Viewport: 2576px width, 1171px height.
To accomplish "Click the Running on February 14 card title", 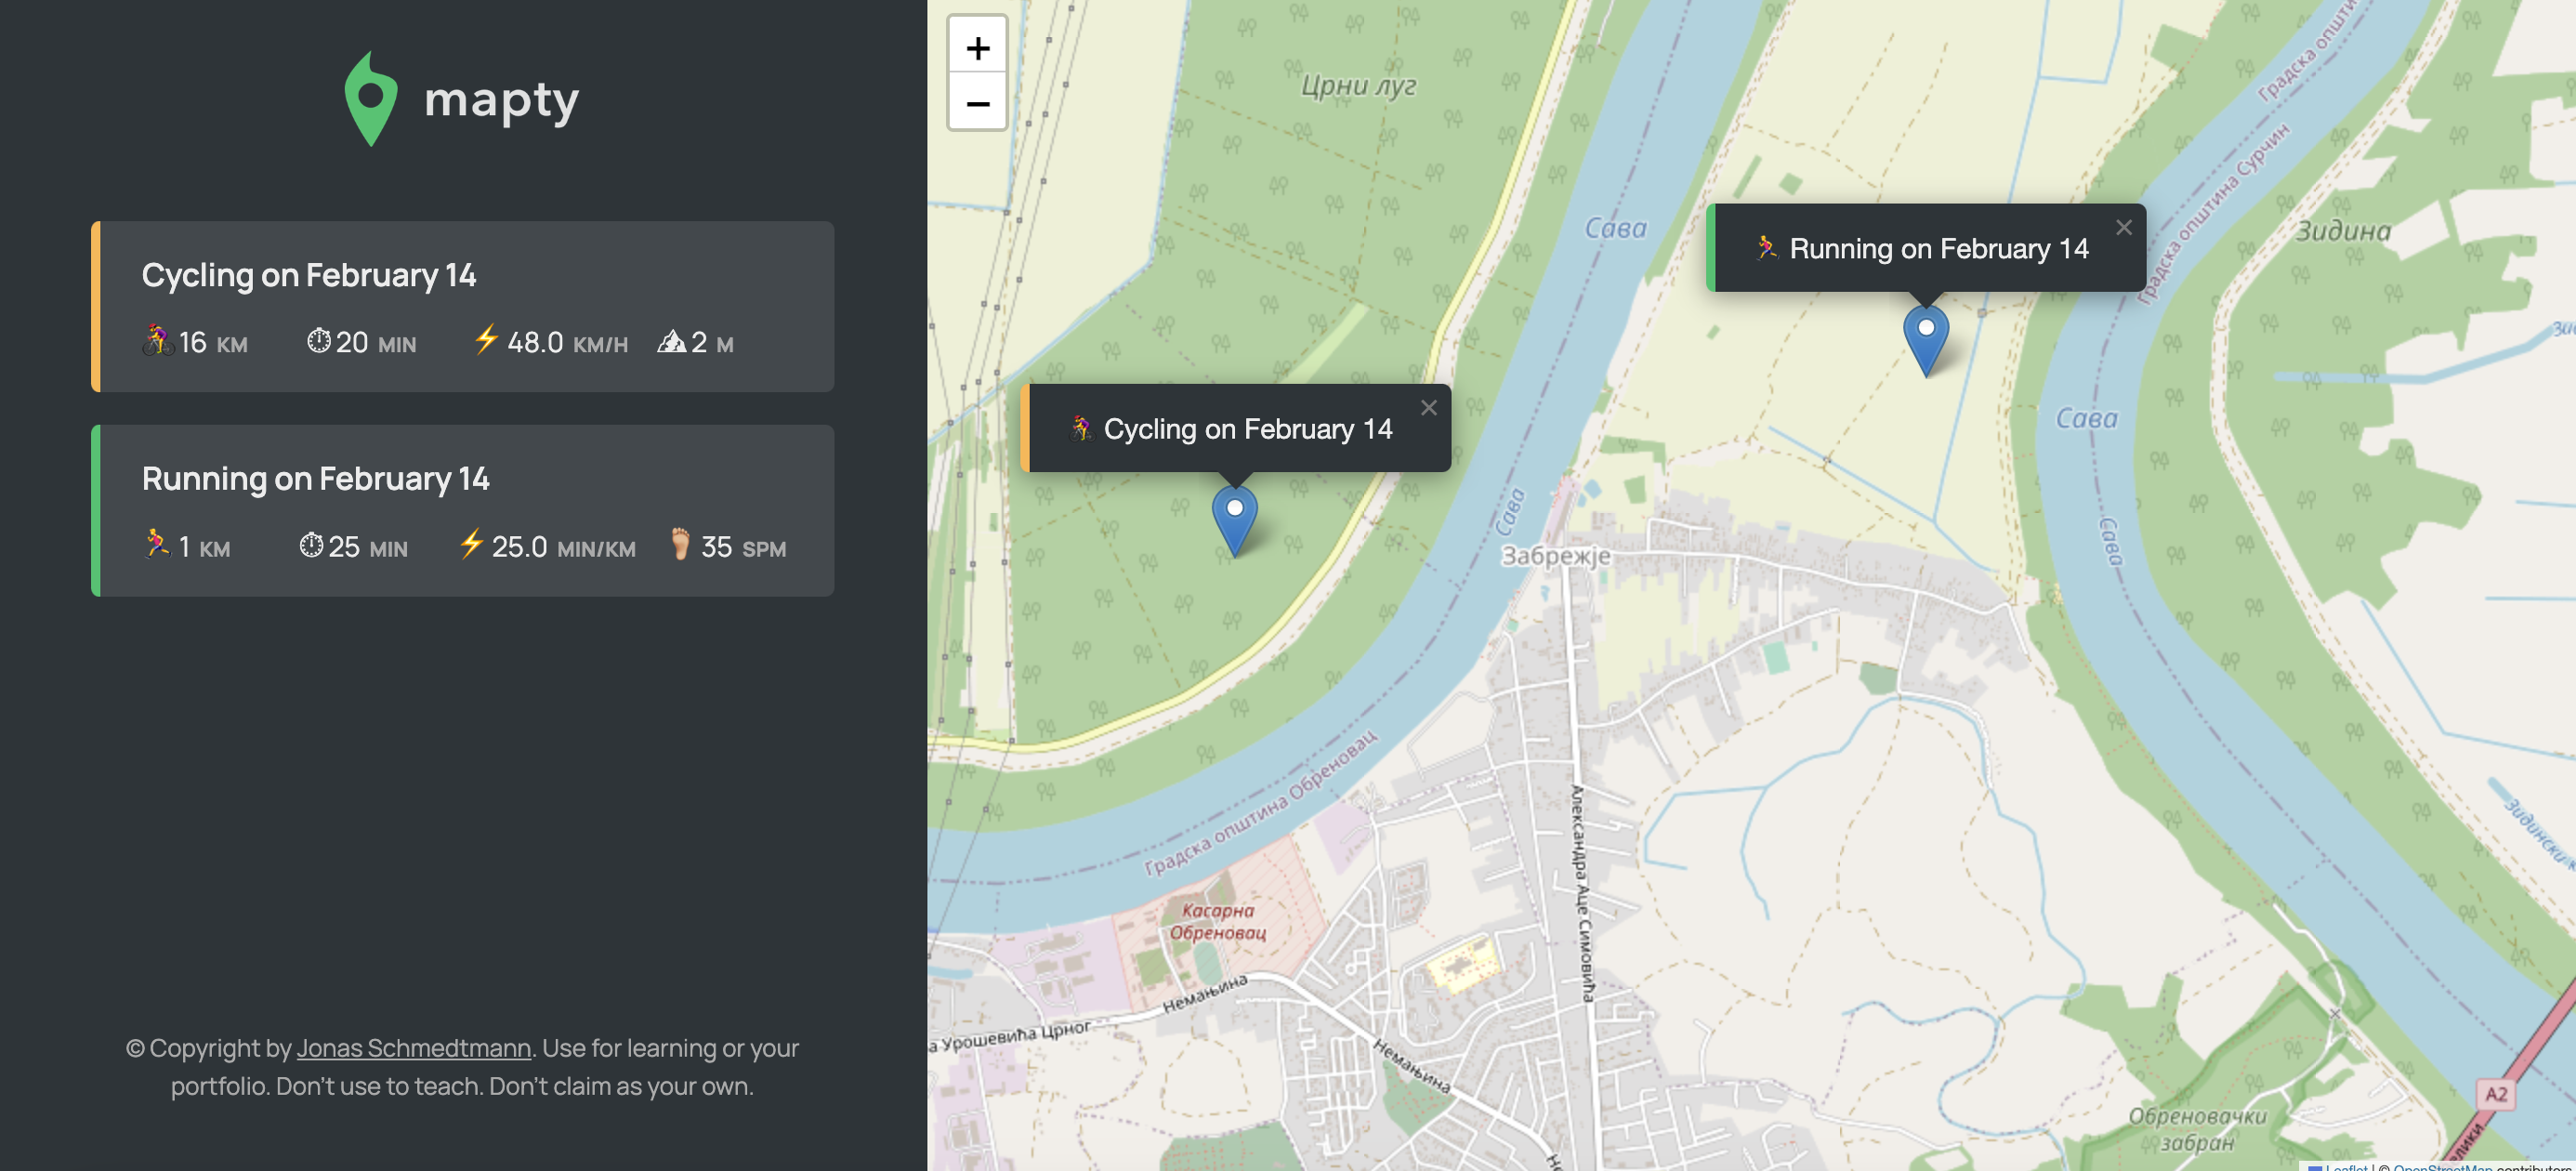I will click(316, 479).
